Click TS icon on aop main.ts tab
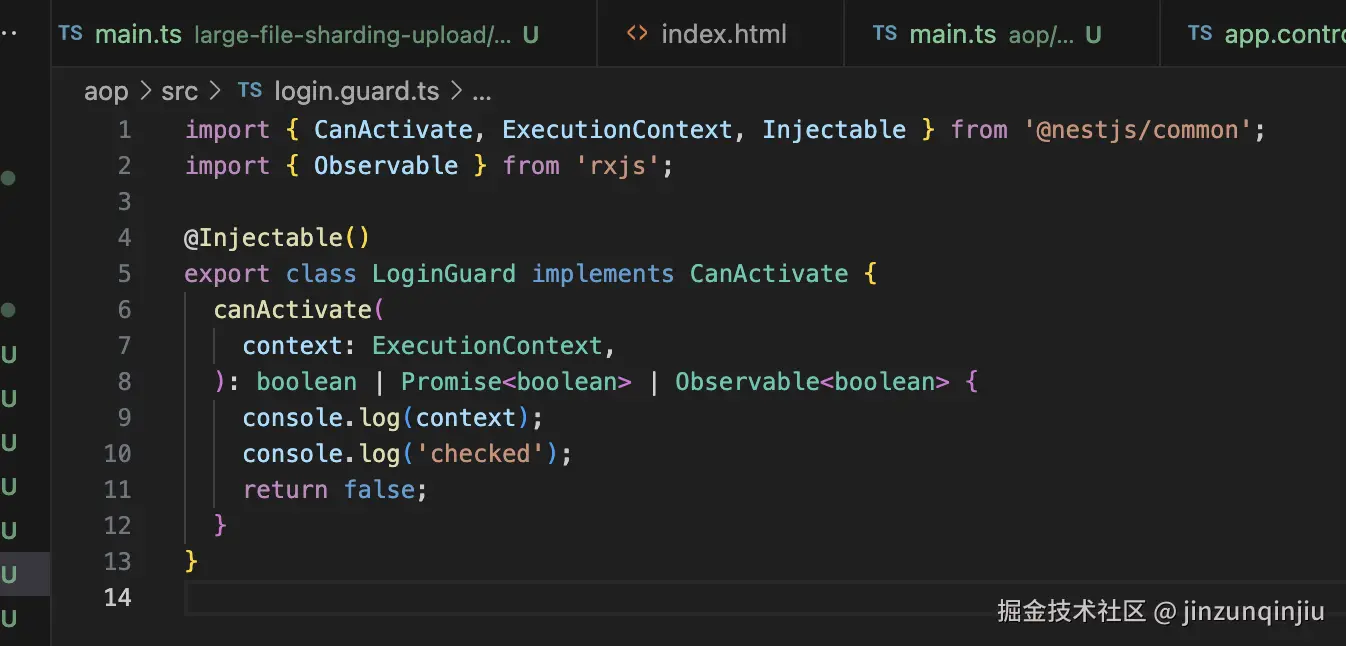 coord(885,34)
